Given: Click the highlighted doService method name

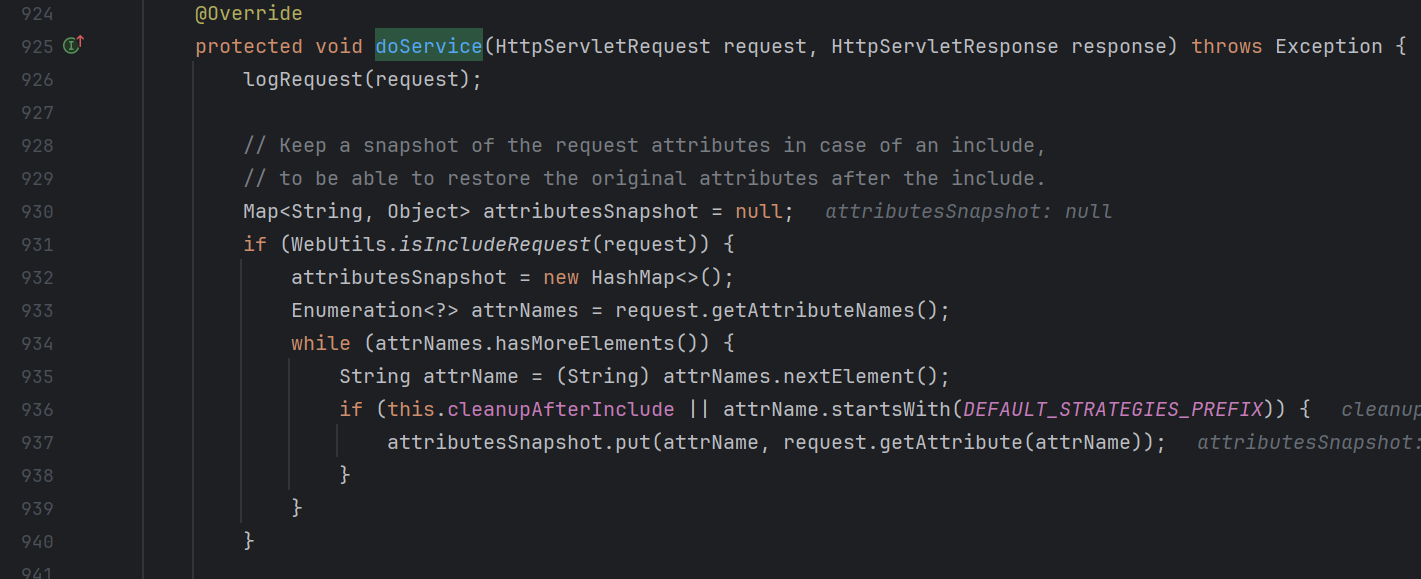Looking at the screenshot, I should coord(428,46).
